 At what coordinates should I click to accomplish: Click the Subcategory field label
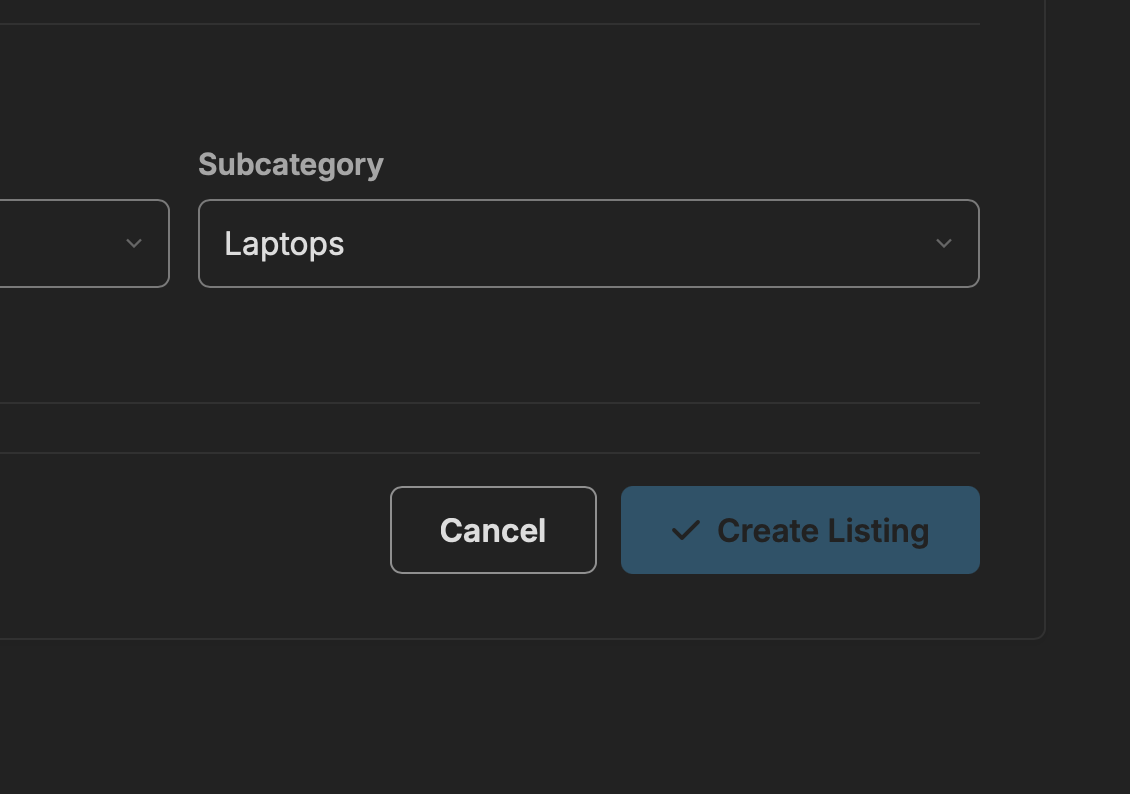(x=291, y=164)
